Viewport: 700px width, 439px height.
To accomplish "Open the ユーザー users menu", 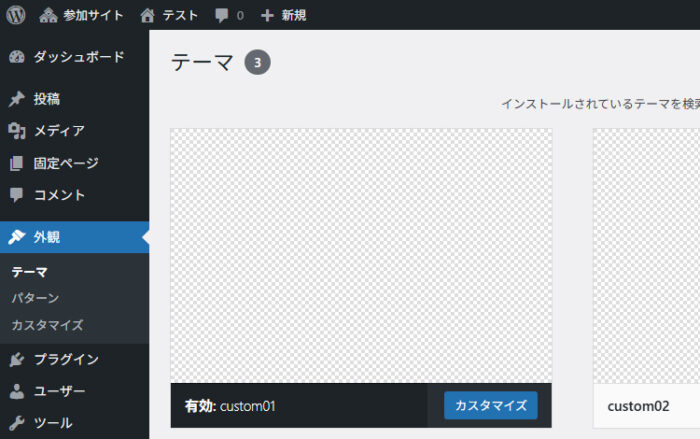I will (59, 391).
